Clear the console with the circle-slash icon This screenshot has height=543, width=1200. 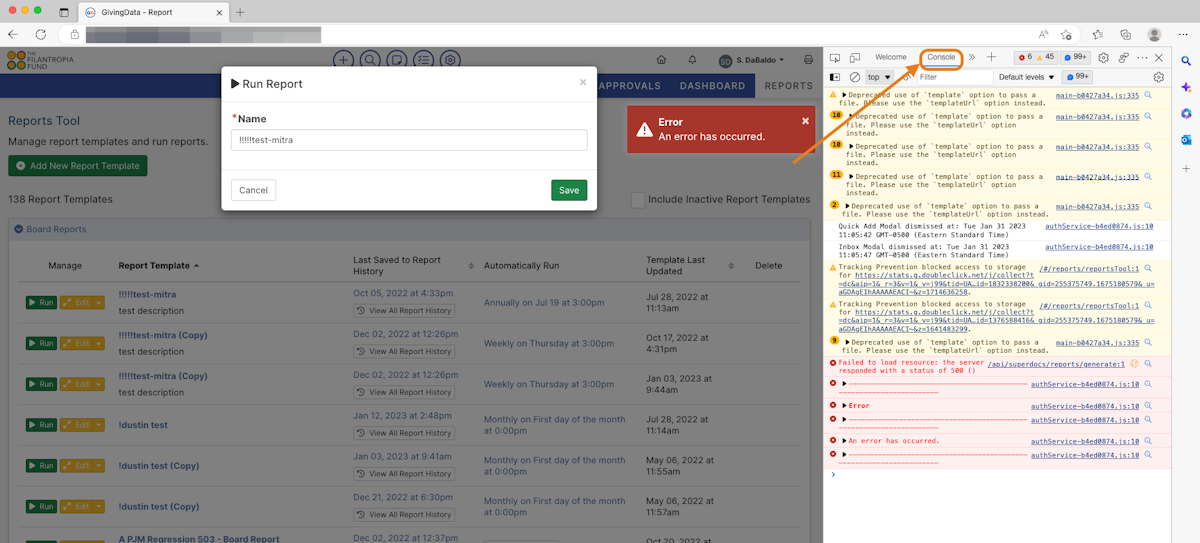(x=855, y=77)
